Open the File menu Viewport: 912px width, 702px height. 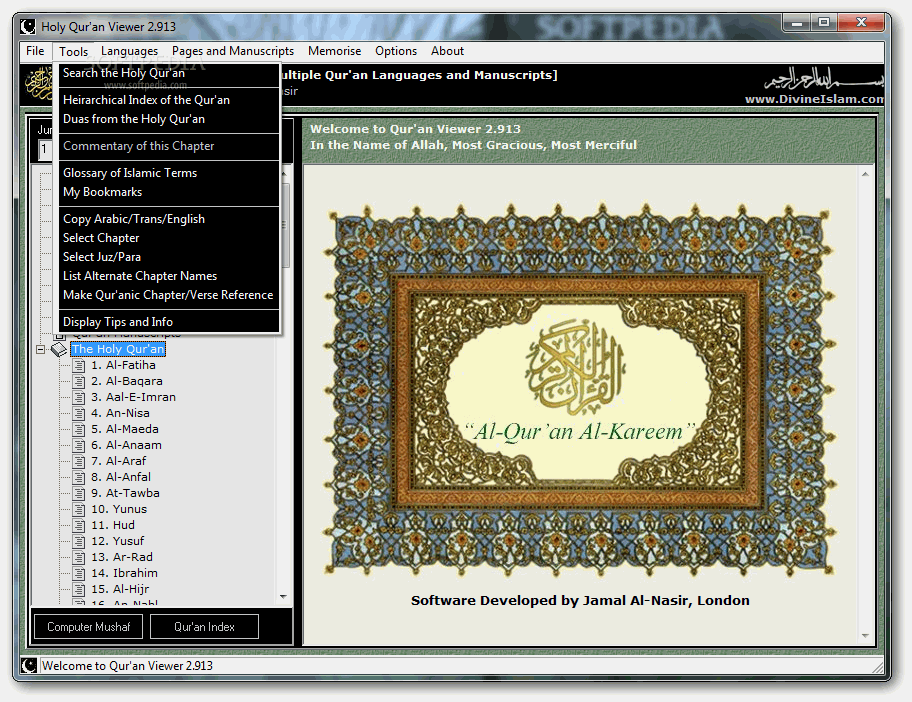[x=35, y=51]
